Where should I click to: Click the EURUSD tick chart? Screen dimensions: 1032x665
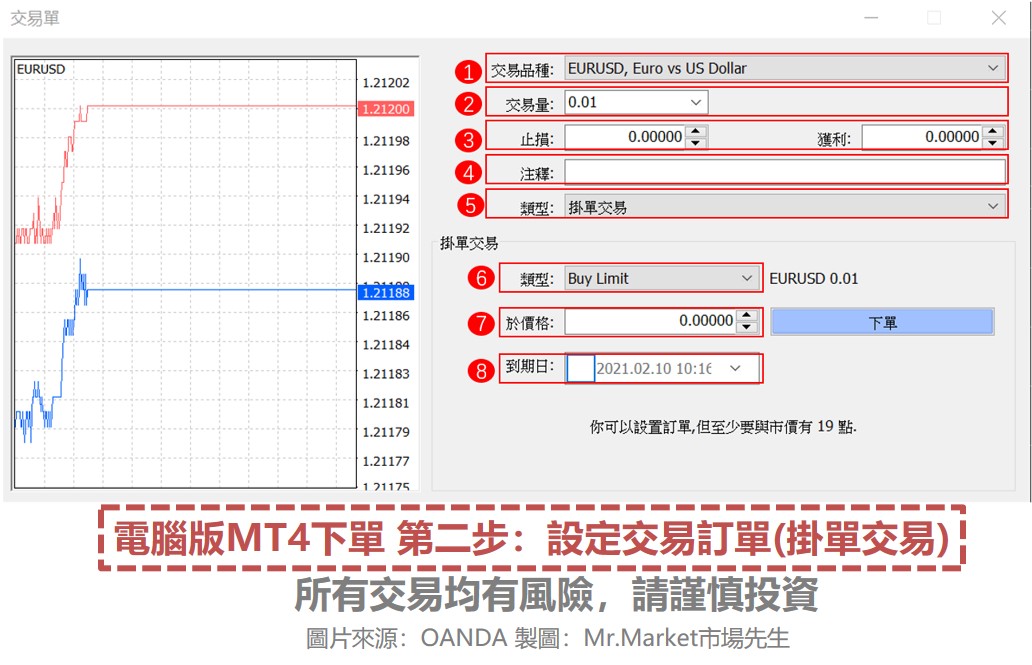click(185, 273)
